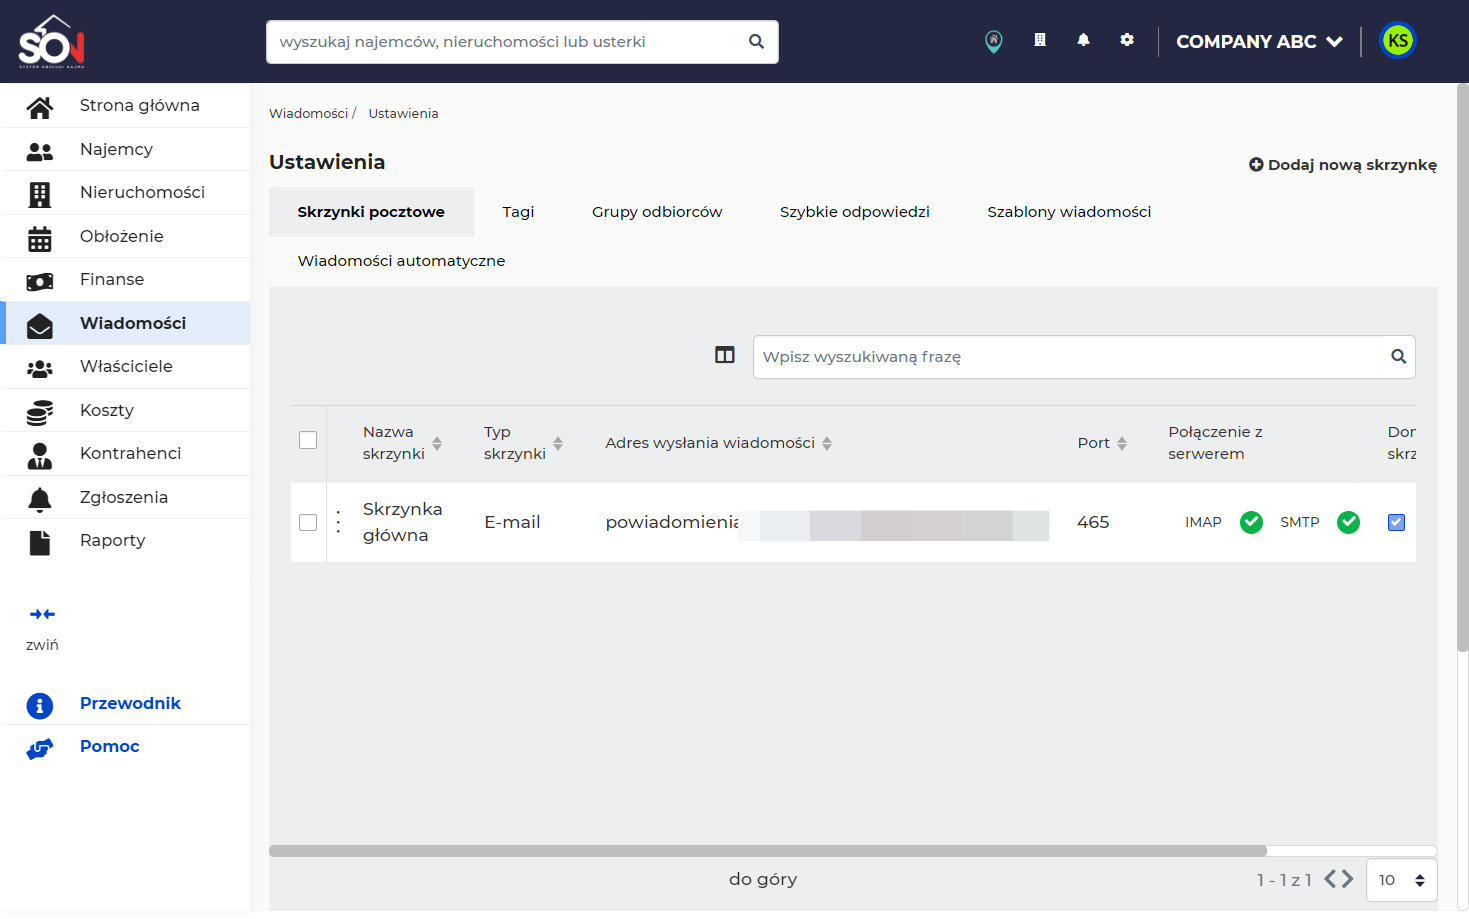Screen dimensions: 1469x919
Task: Open the building icon in the header
Action: coord(1040,40)
